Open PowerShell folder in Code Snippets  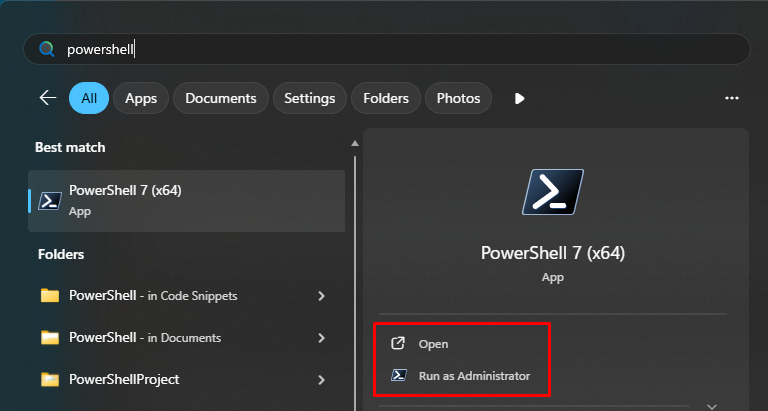point(187,295)
